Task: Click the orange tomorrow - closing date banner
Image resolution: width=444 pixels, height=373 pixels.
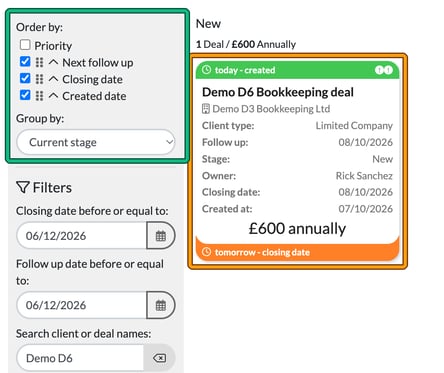Action: point(297,252)
